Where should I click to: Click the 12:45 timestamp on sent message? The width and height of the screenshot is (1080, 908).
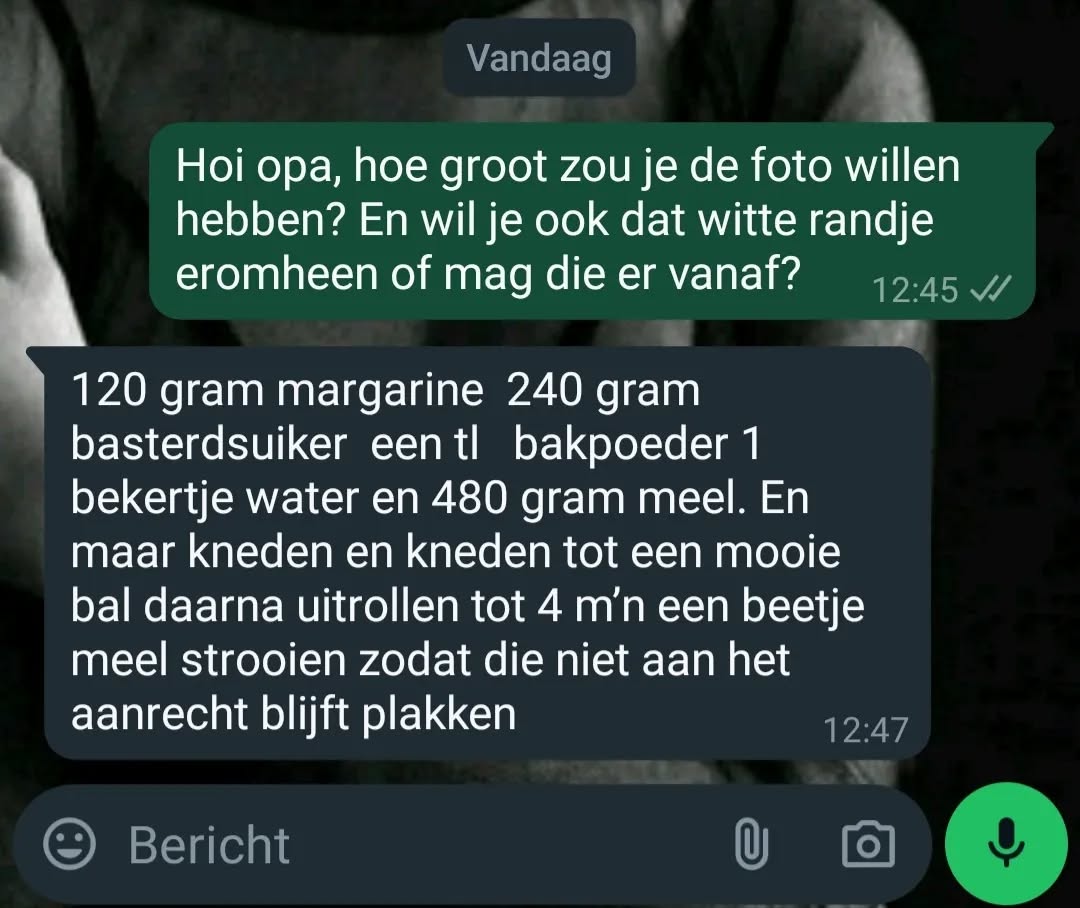coord(915,289)
